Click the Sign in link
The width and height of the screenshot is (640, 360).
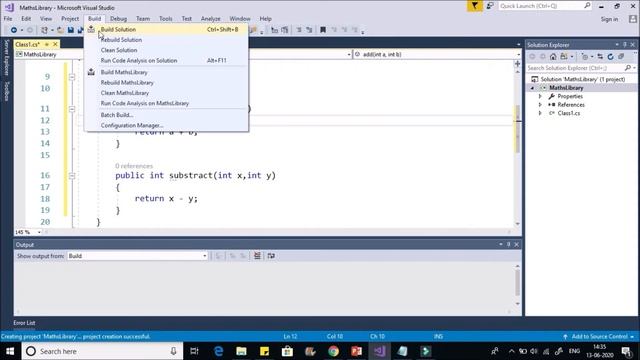point(609,19)
